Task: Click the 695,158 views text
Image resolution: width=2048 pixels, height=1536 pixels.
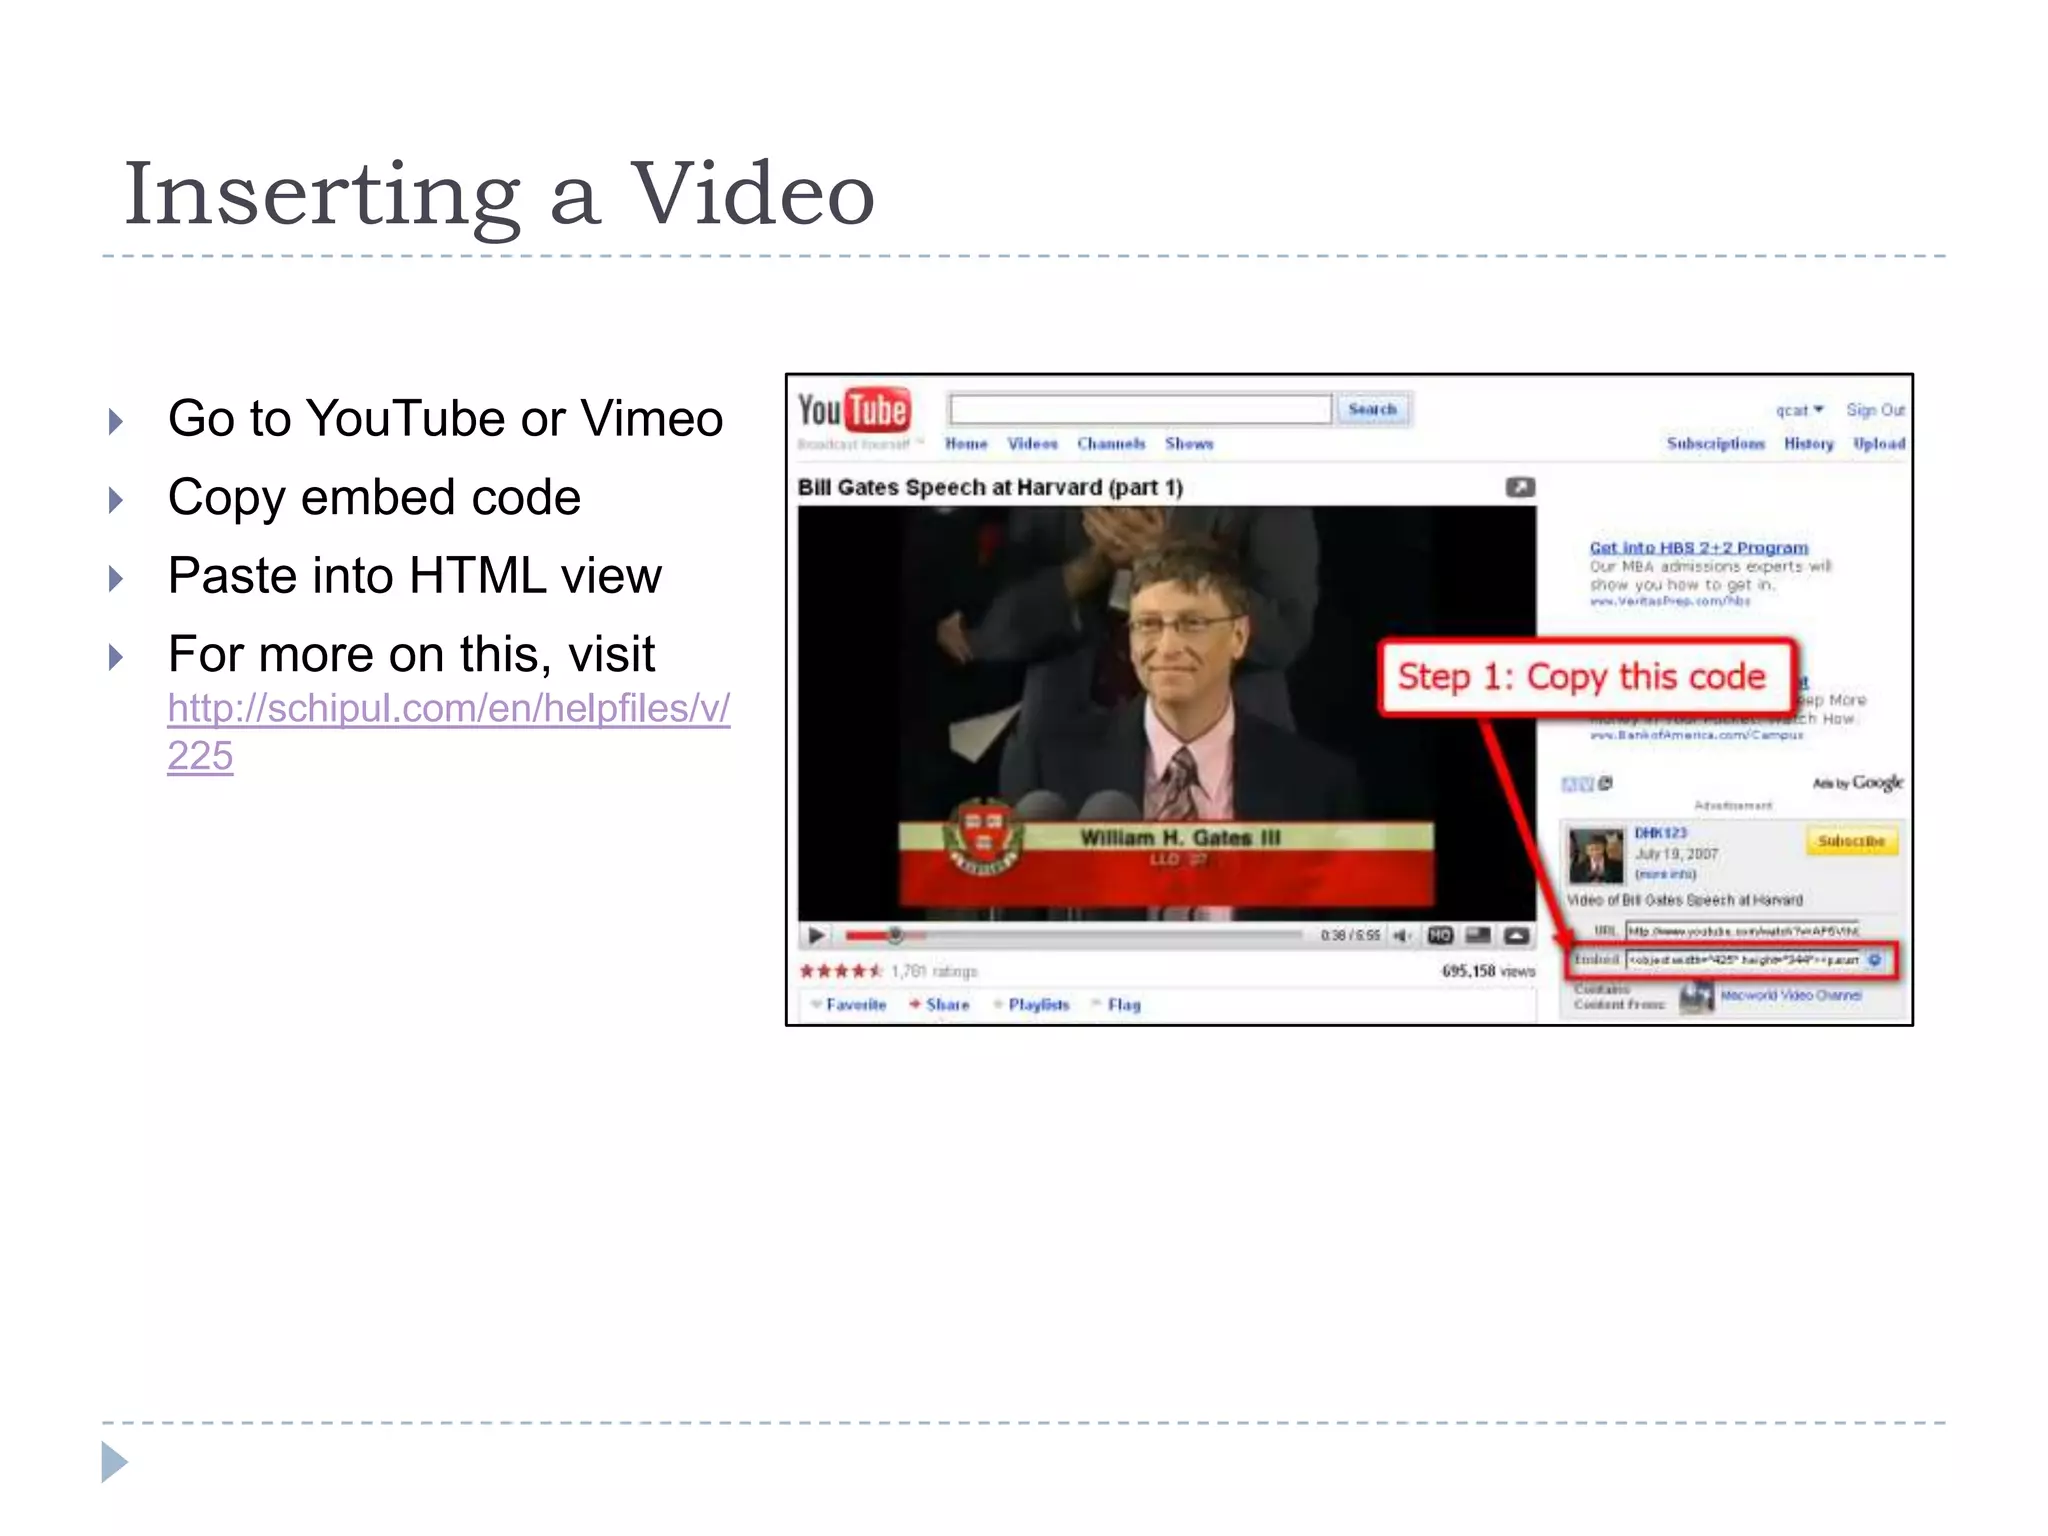Action: [1488, 971]
